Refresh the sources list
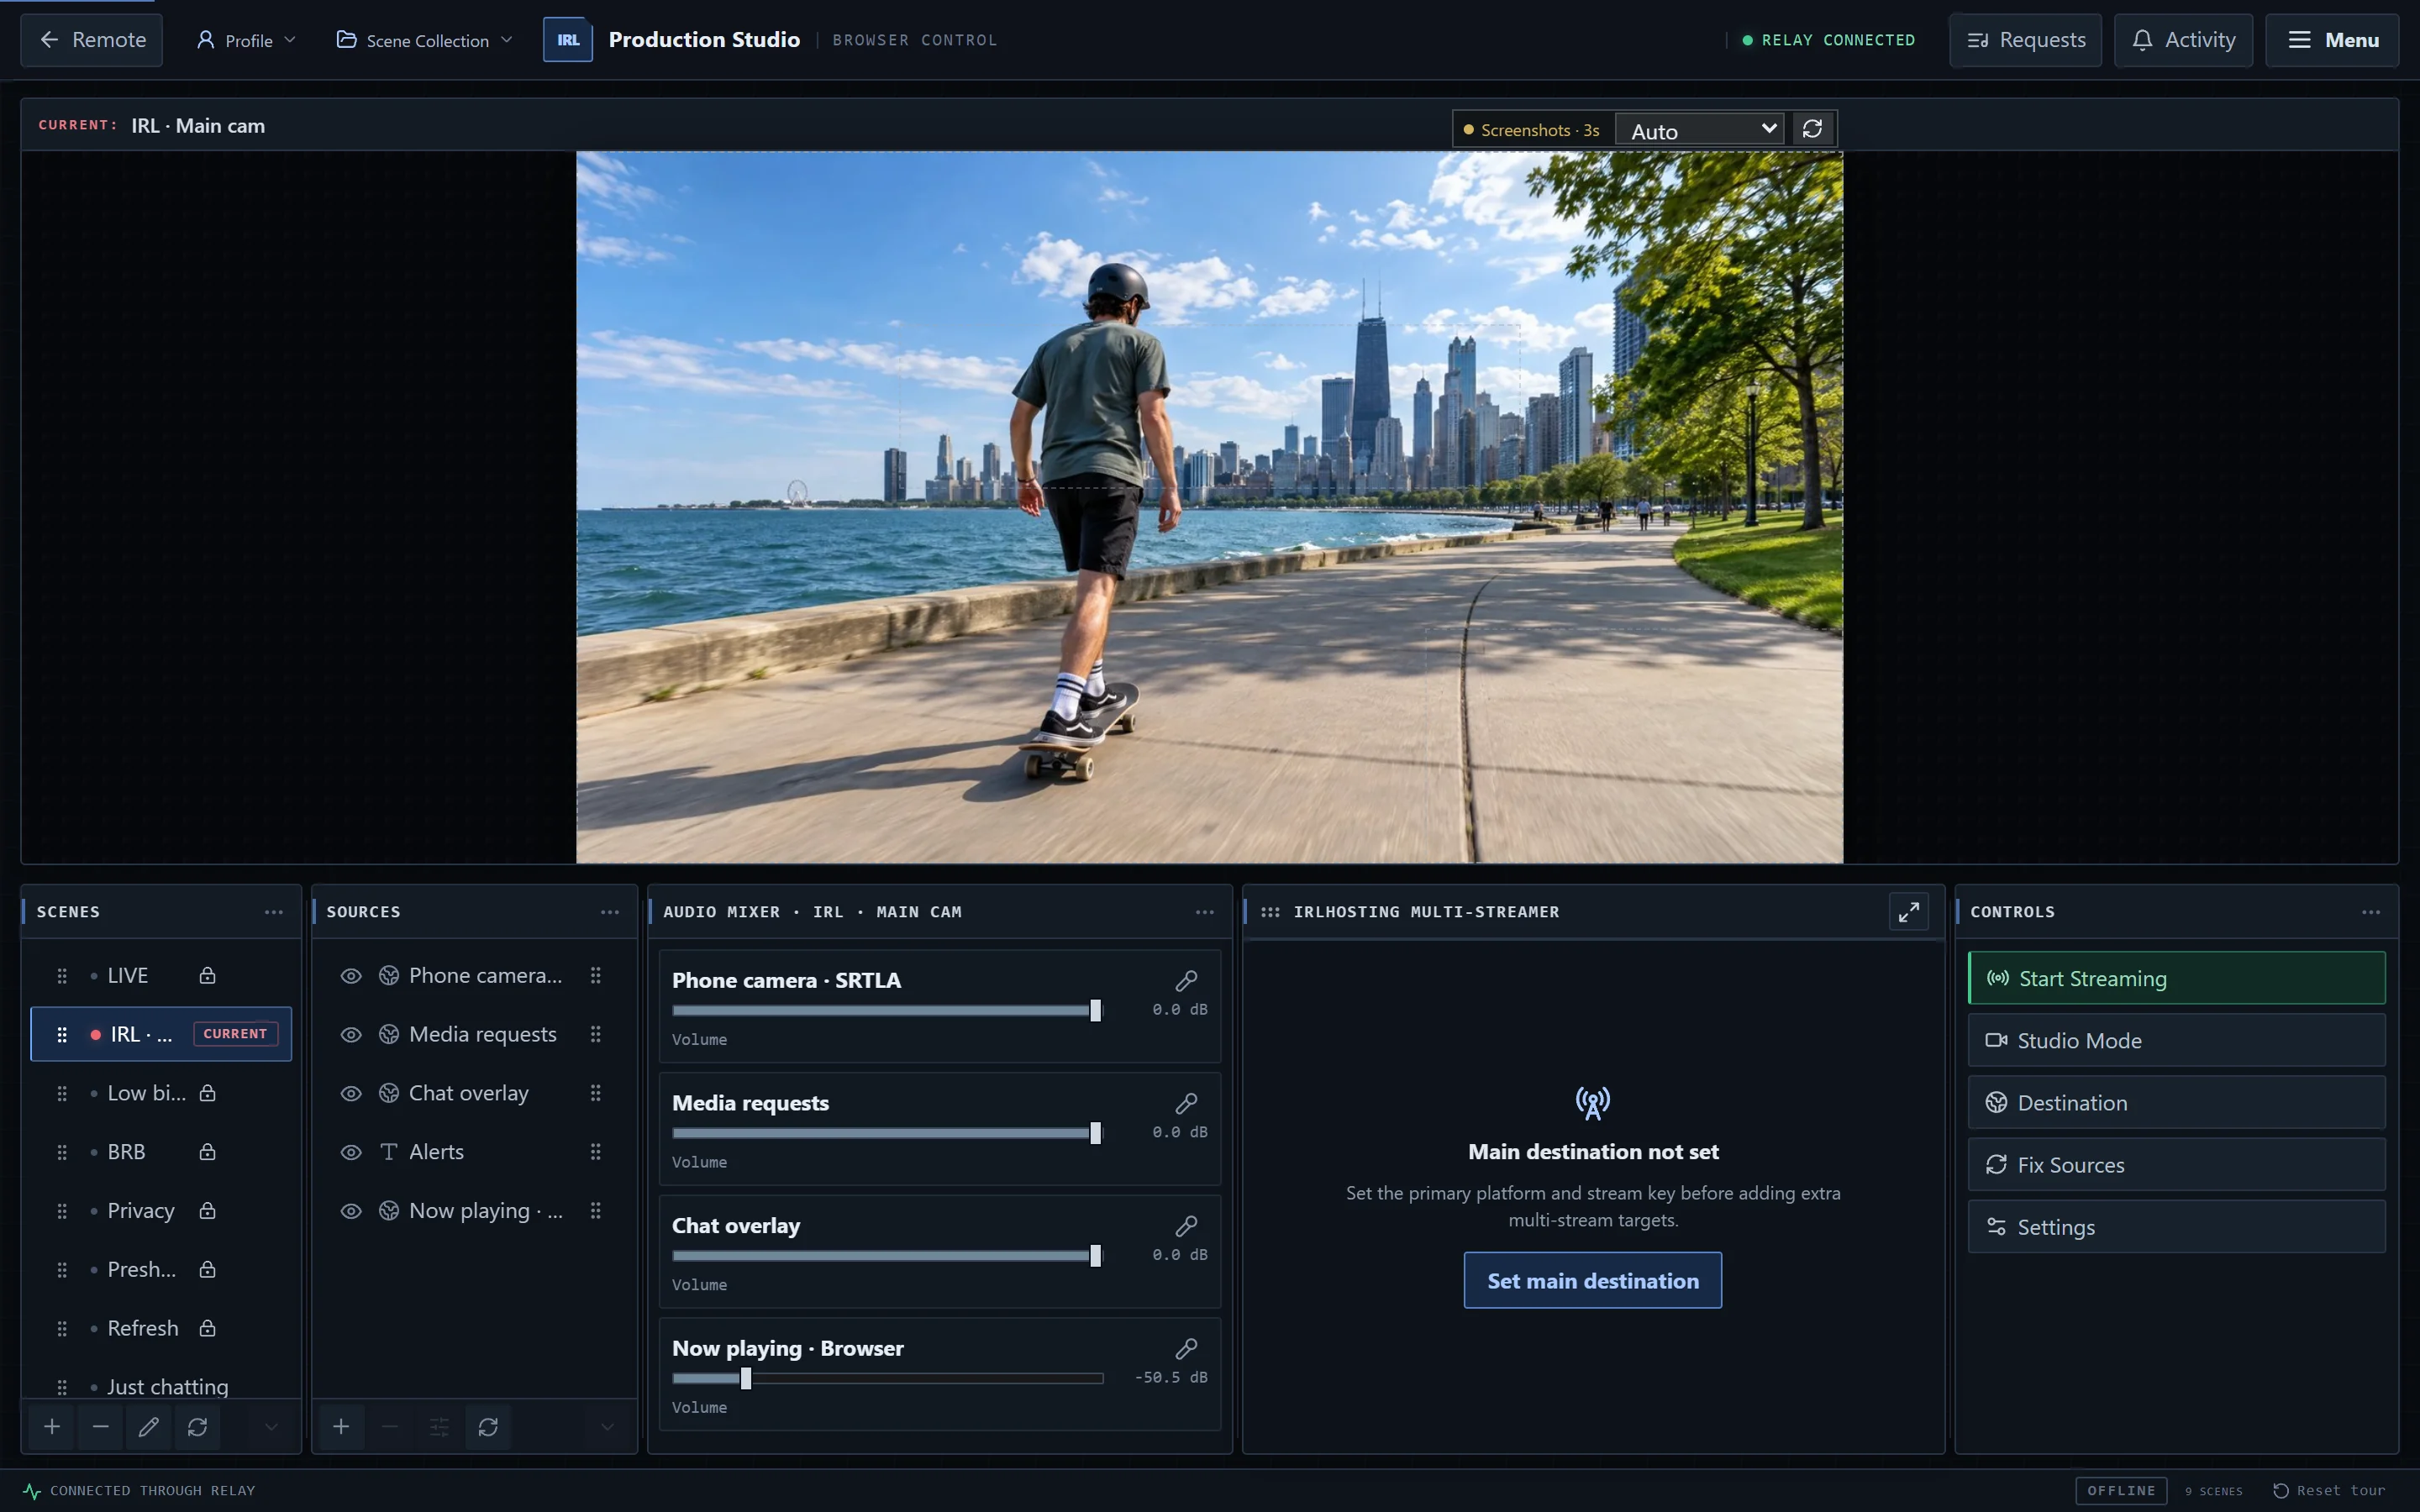Viewport: 2420px width, 1512px height. (x=488, y=1426)
